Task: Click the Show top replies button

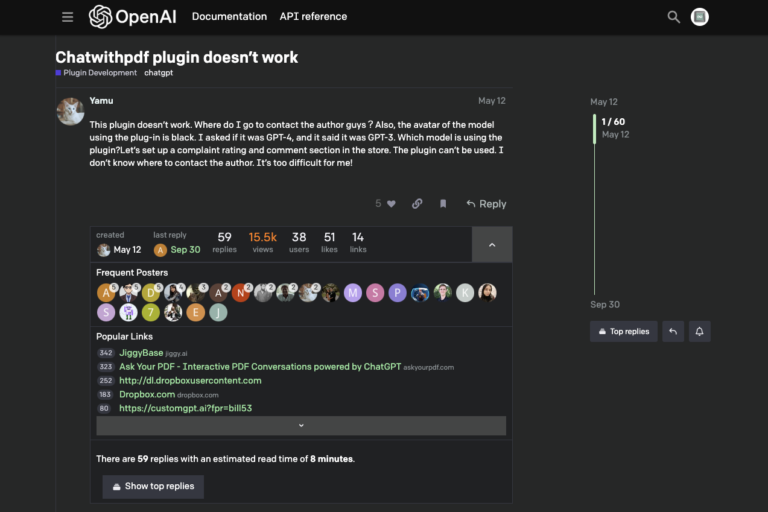Action: (153, 486)
